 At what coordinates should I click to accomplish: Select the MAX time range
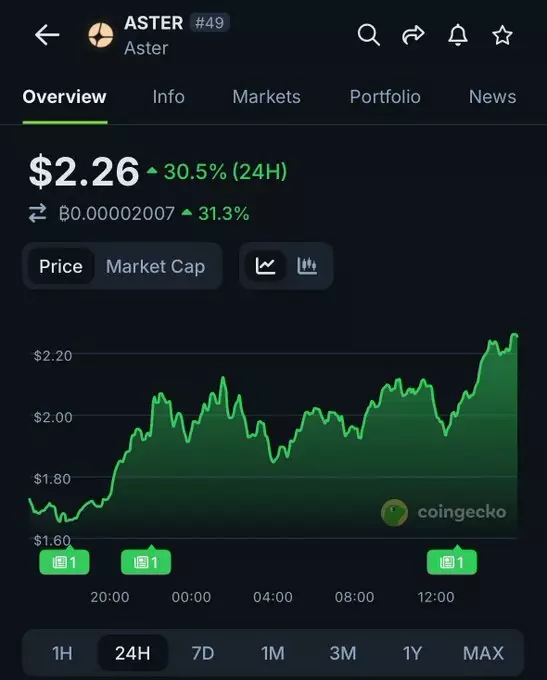(483, 653)
